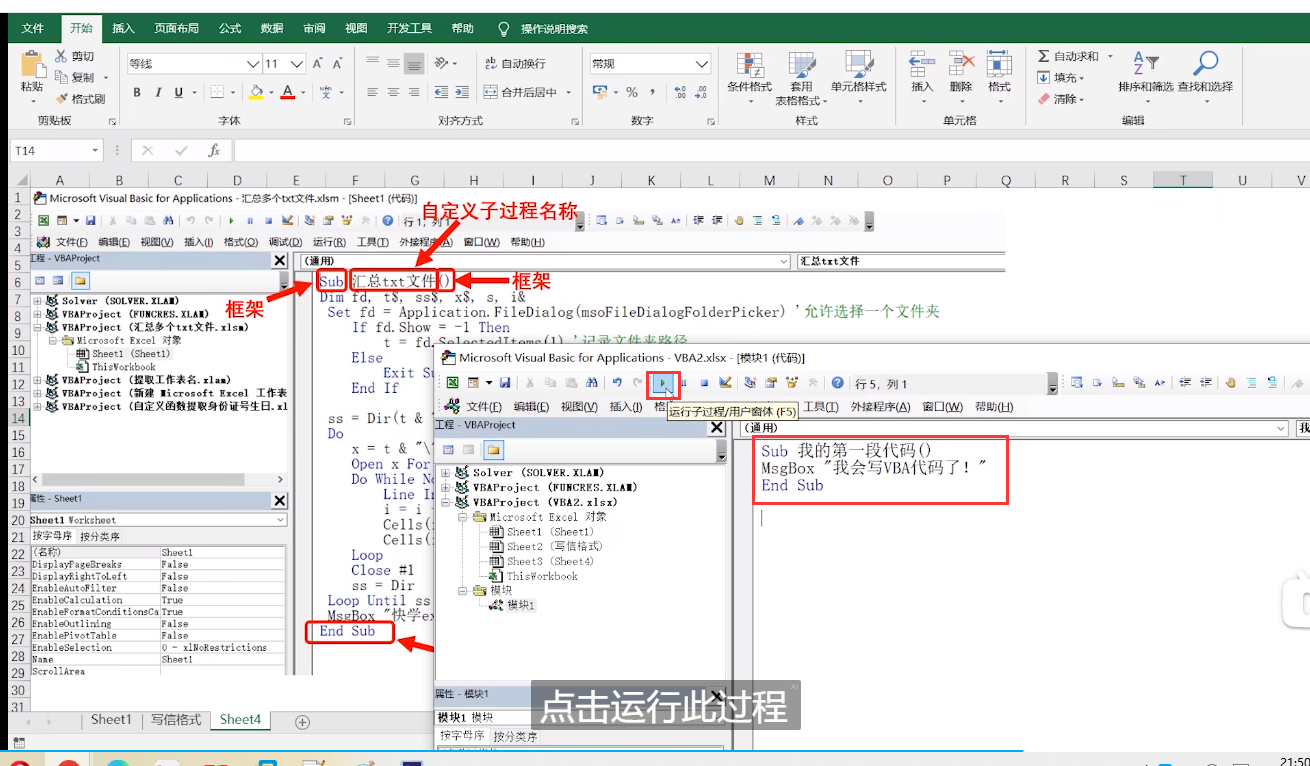This screenshot has height=766, width=1310.
Task: Apply percent style with the % icon
Action: point(632,92)
